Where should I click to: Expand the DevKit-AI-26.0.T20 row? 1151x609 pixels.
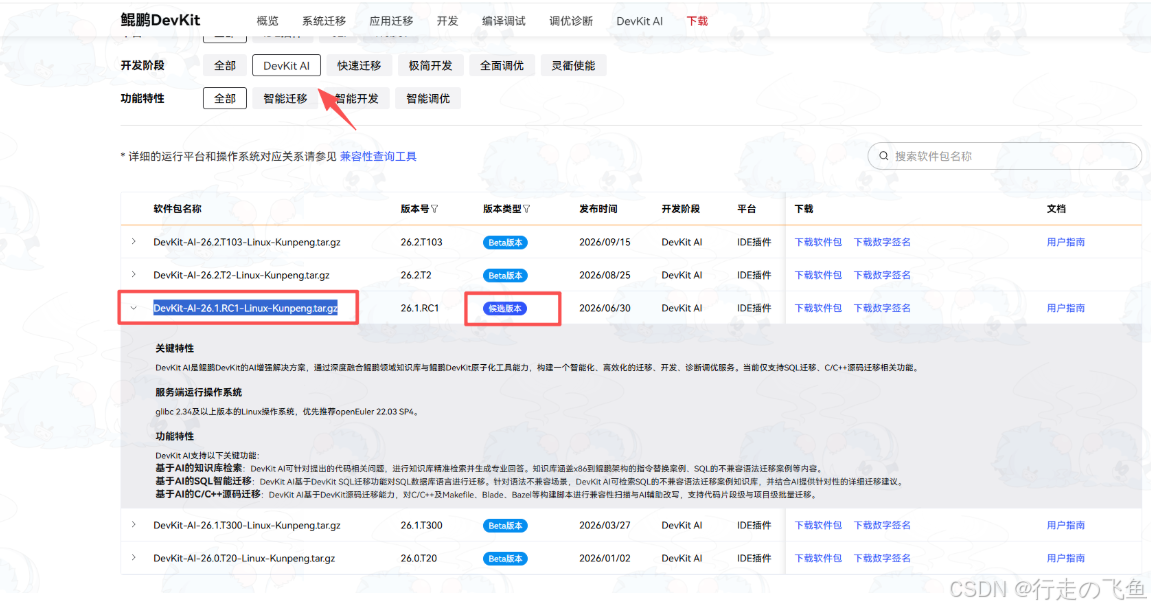(x=134, y=558)
